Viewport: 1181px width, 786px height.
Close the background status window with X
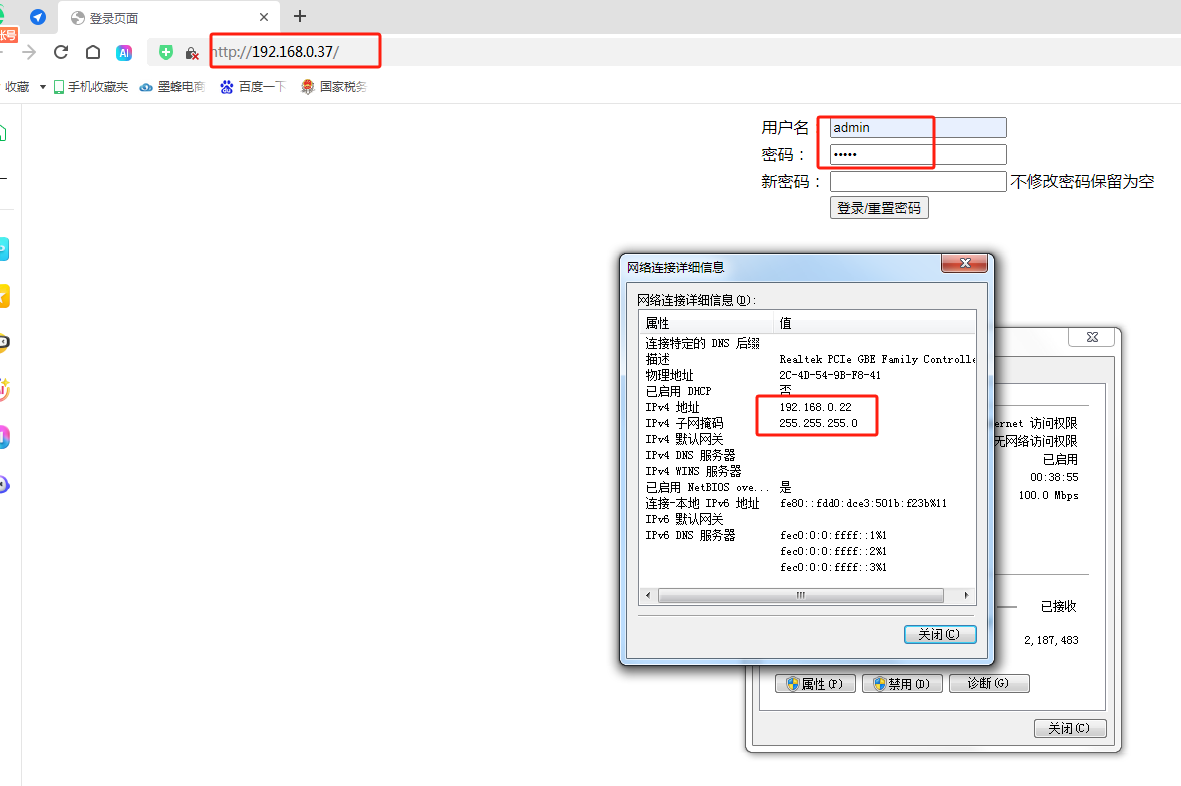click(x=1092, y=337)
